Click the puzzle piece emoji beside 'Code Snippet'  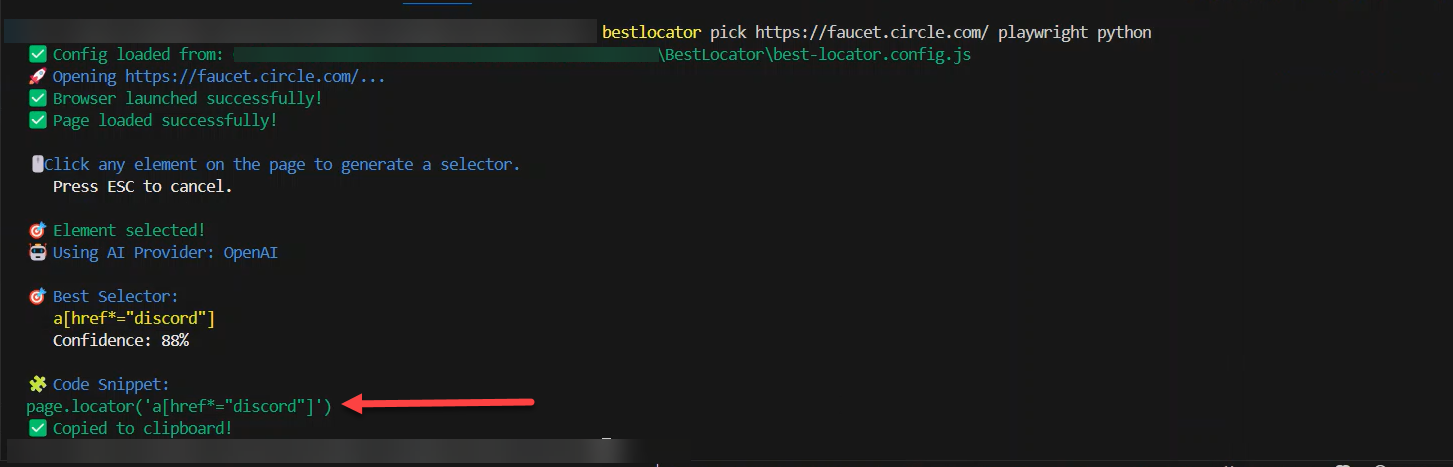click(x=38, y=384)
